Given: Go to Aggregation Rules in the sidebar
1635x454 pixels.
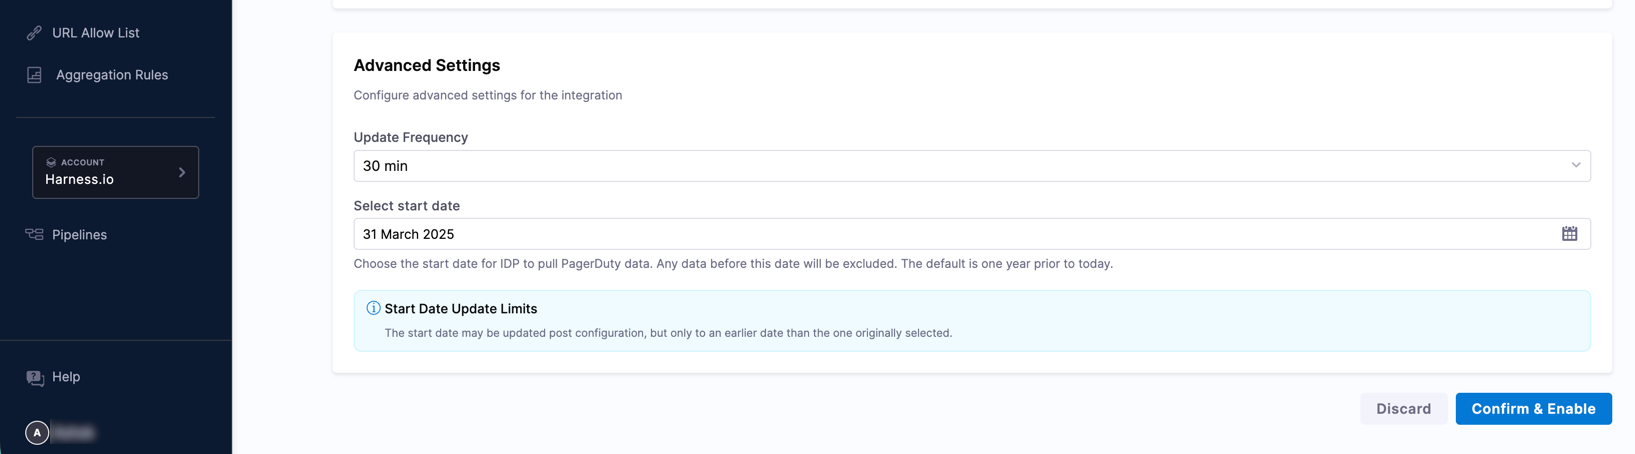Looking at the screenshot, I should click(111, 75).
